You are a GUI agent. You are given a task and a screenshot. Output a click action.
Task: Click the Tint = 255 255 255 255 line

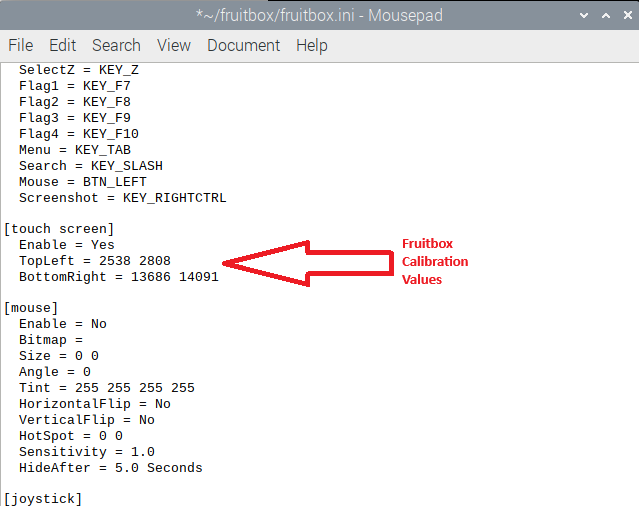tap(107, 388)
